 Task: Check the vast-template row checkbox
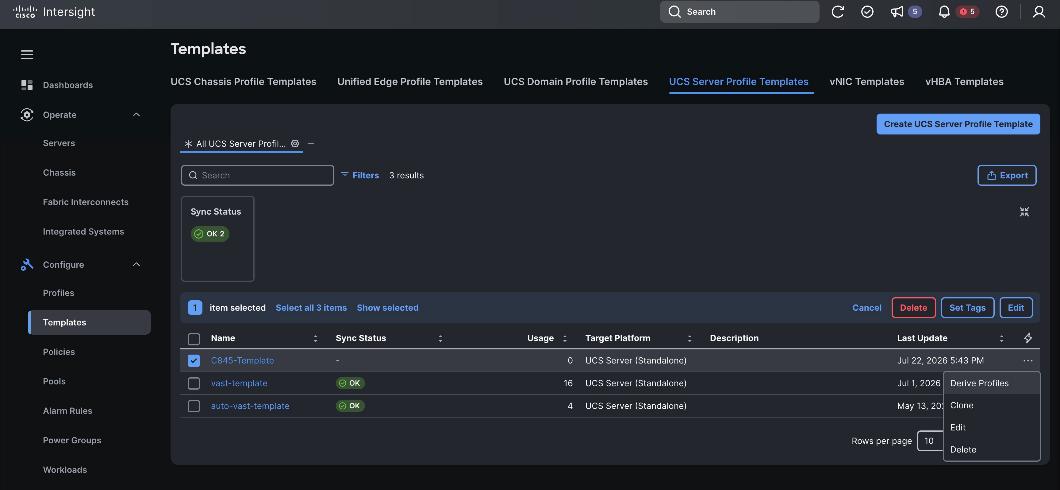coord(194,383)
